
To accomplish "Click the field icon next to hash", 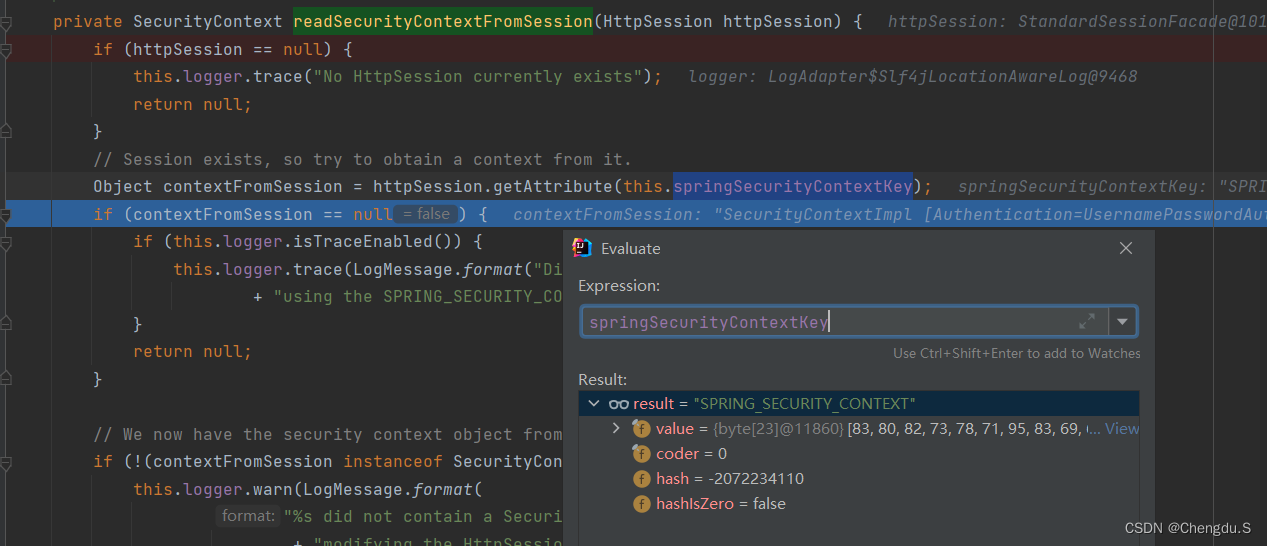I will [x=641, y=478].
